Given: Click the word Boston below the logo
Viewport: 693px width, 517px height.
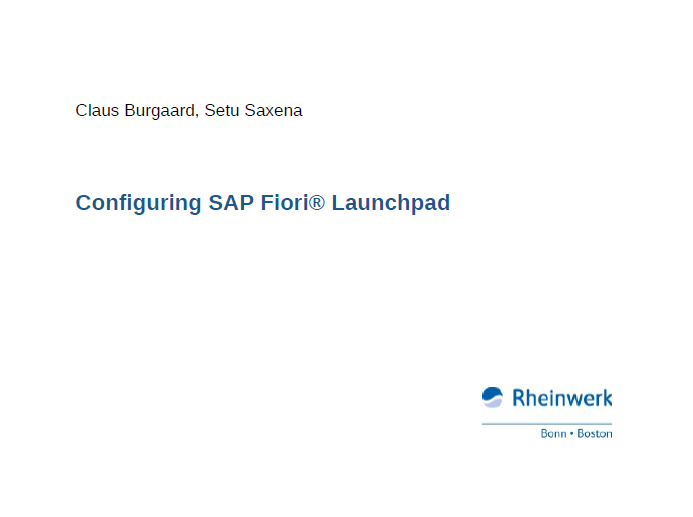Looking at the screenshot, I should (595, 433).
